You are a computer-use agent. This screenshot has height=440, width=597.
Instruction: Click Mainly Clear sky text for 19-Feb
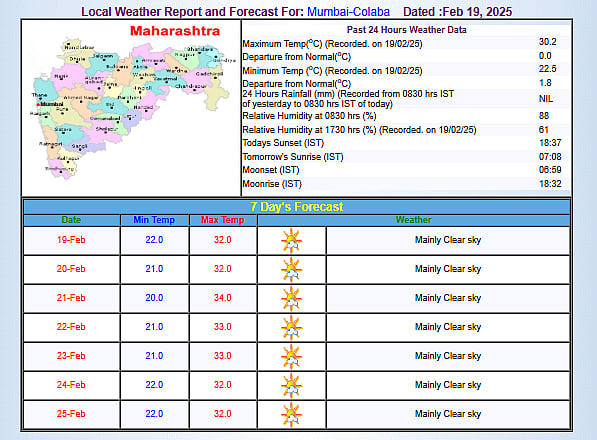pos(448,240)
